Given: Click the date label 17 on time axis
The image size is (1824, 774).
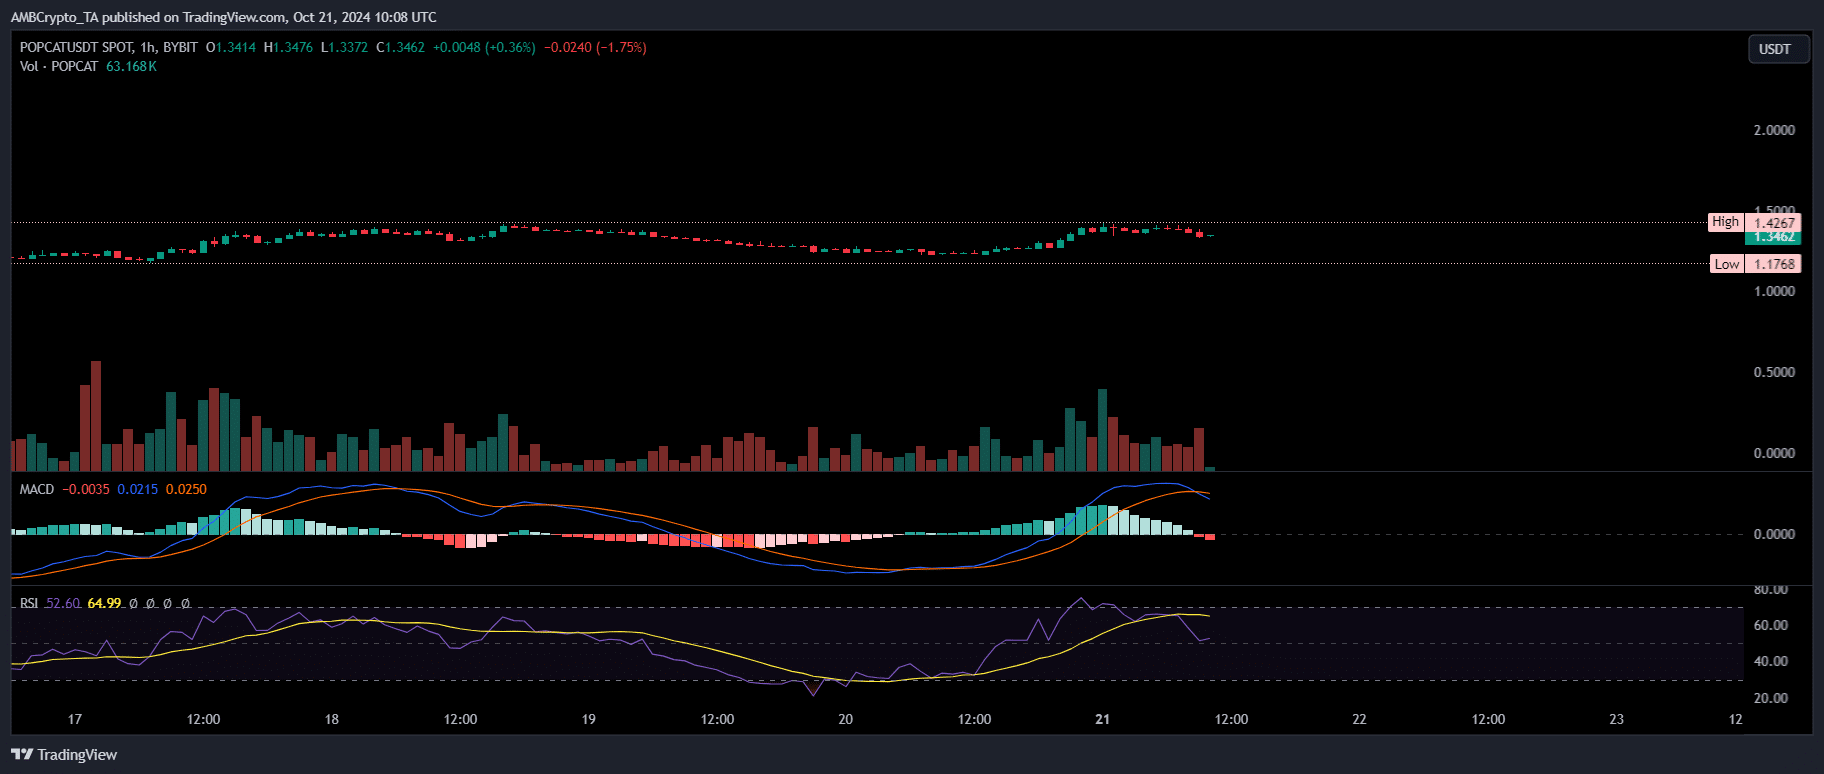Looking at the screenshot, I should coord(75,719).
